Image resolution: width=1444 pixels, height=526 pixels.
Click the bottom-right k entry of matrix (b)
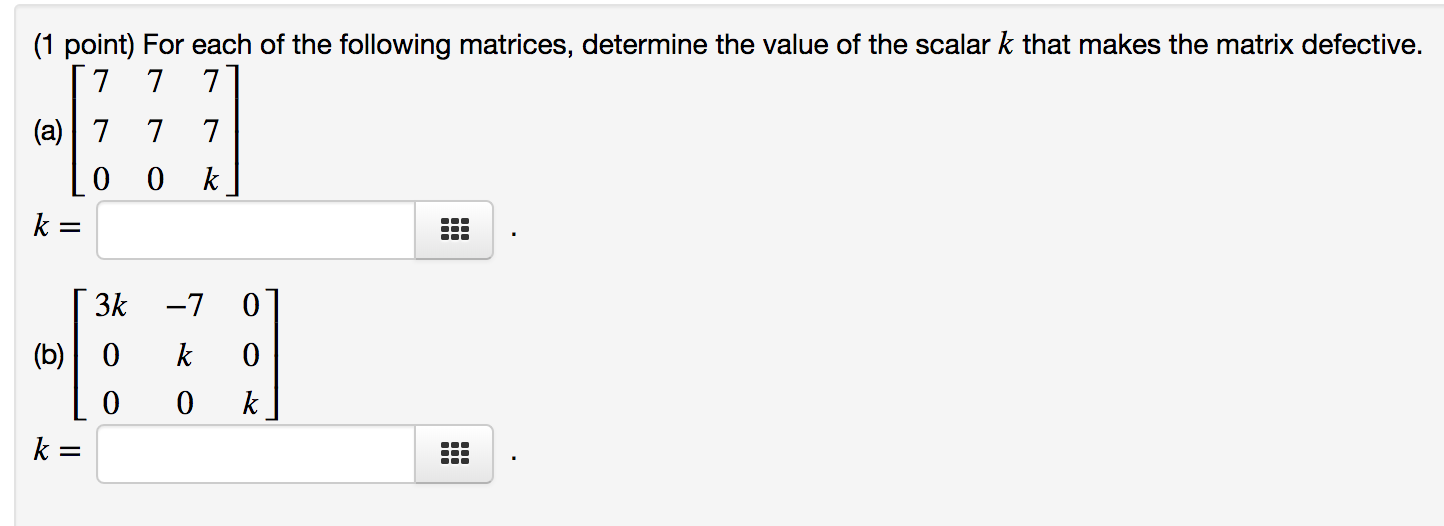pos(250,403)
